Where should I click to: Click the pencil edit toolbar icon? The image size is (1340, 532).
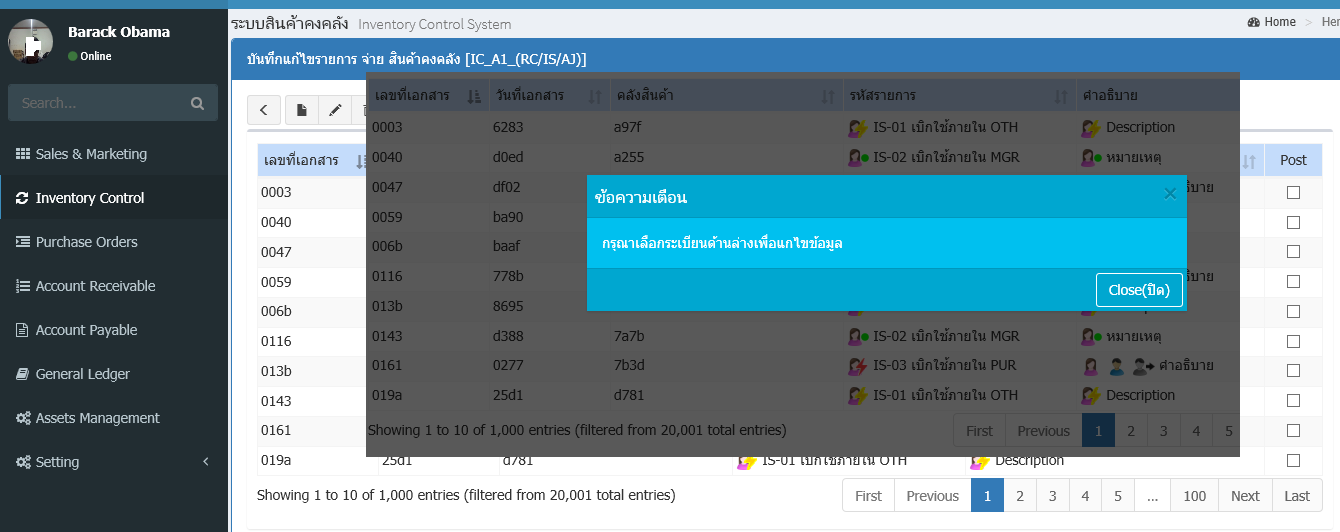(x=334, y=110)
